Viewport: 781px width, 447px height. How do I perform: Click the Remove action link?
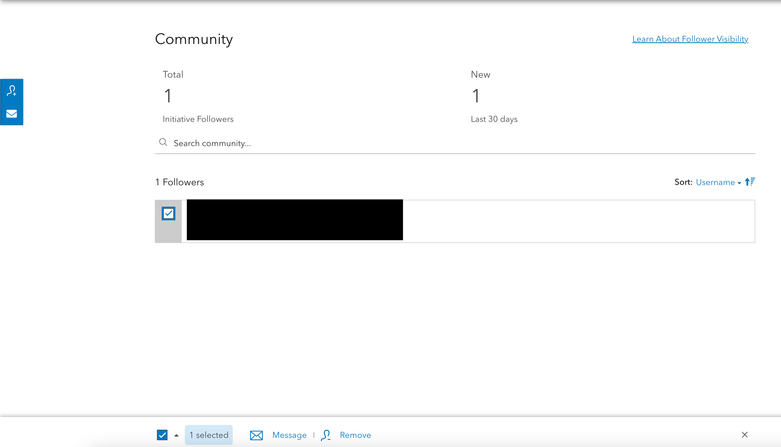(355, 435)
